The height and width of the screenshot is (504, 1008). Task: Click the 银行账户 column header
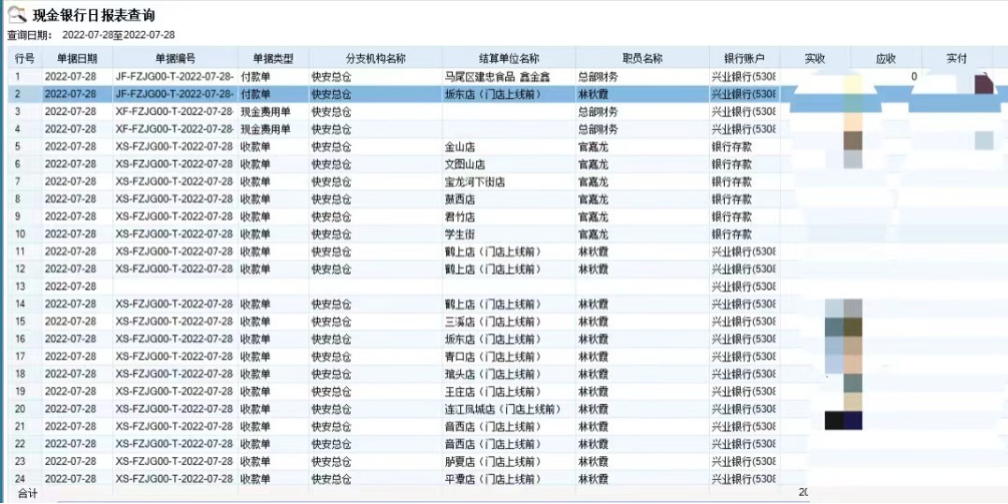point(744,59)
